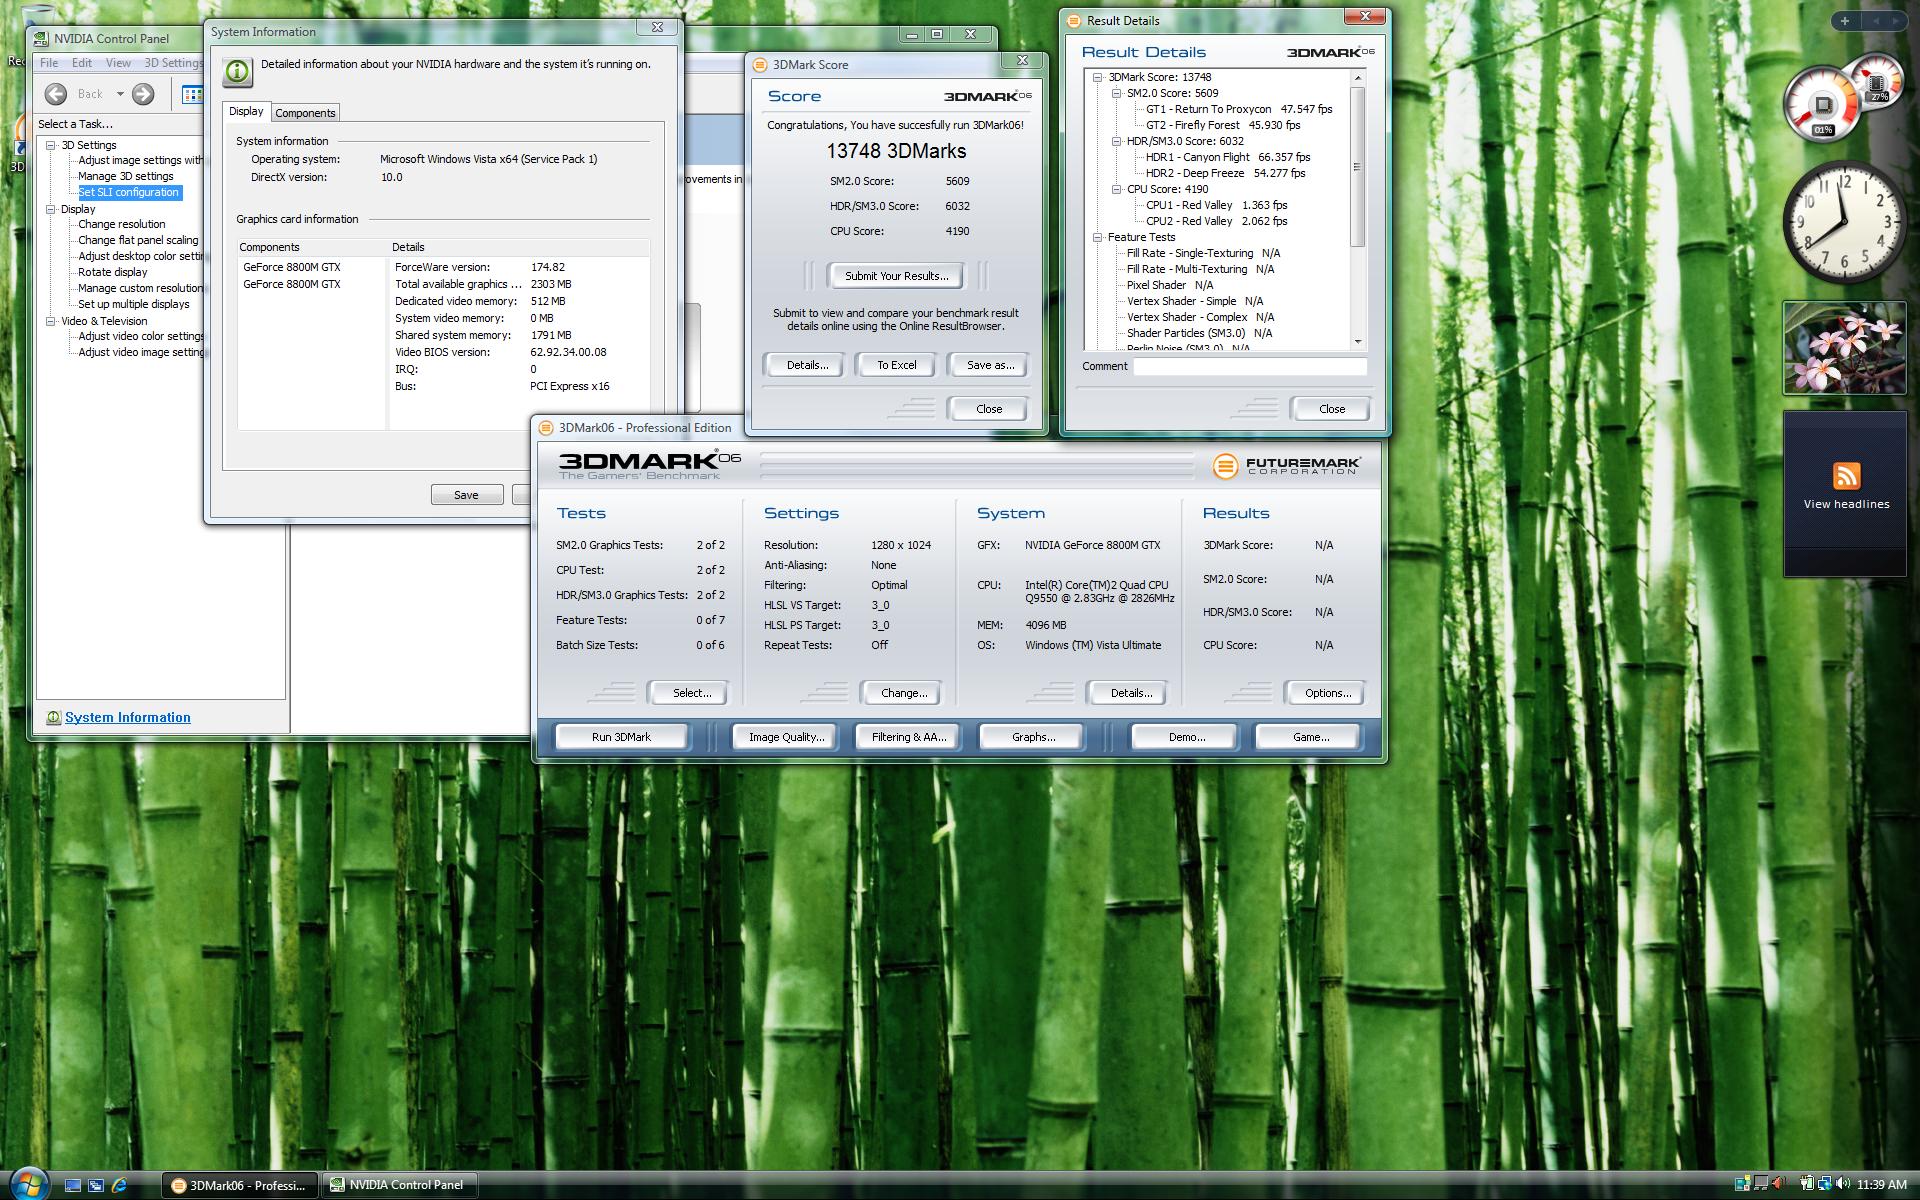This screenshot has width=1920, height=1200.
Task: Click the sidebar next gadgets arrow
Action: 1895,20
